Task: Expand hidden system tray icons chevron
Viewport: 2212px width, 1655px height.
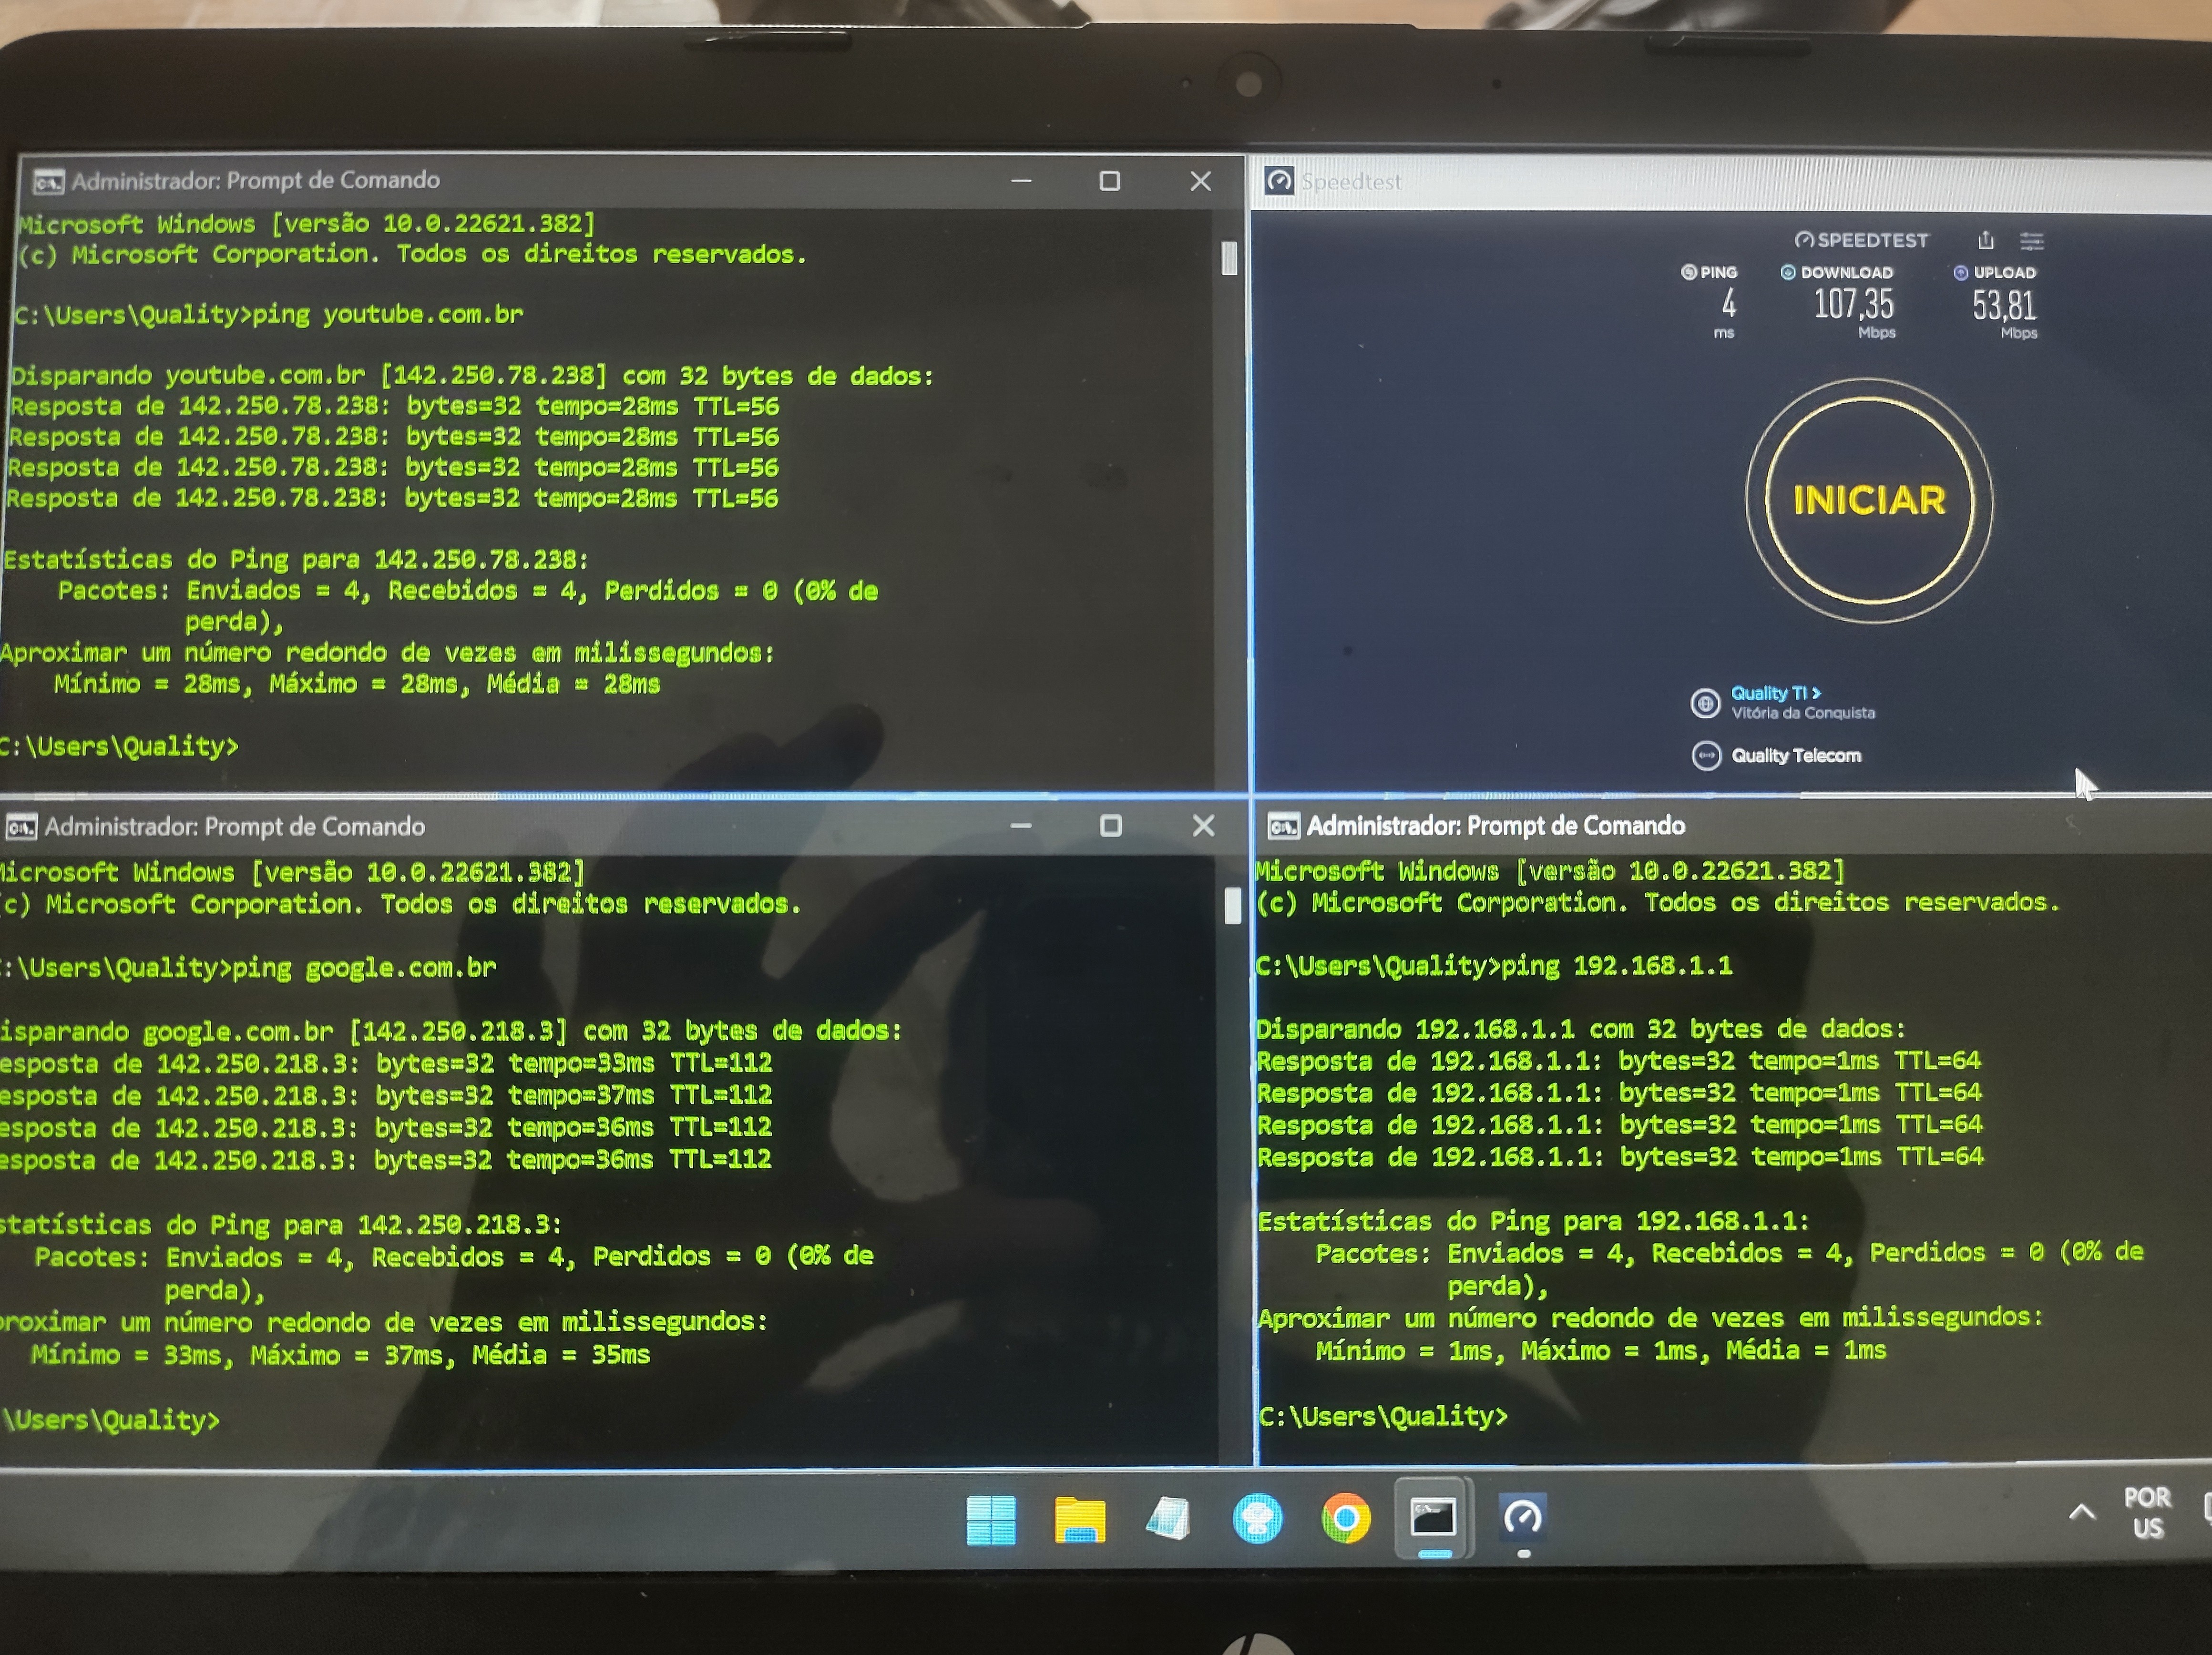Action: (2081, 1512)
